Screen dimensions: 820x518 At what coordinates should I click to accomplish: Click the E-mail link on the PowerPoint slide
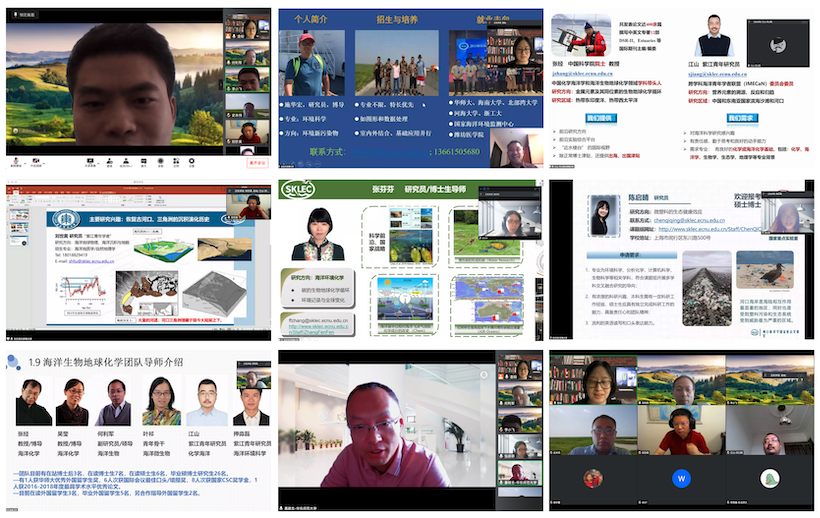91,261
